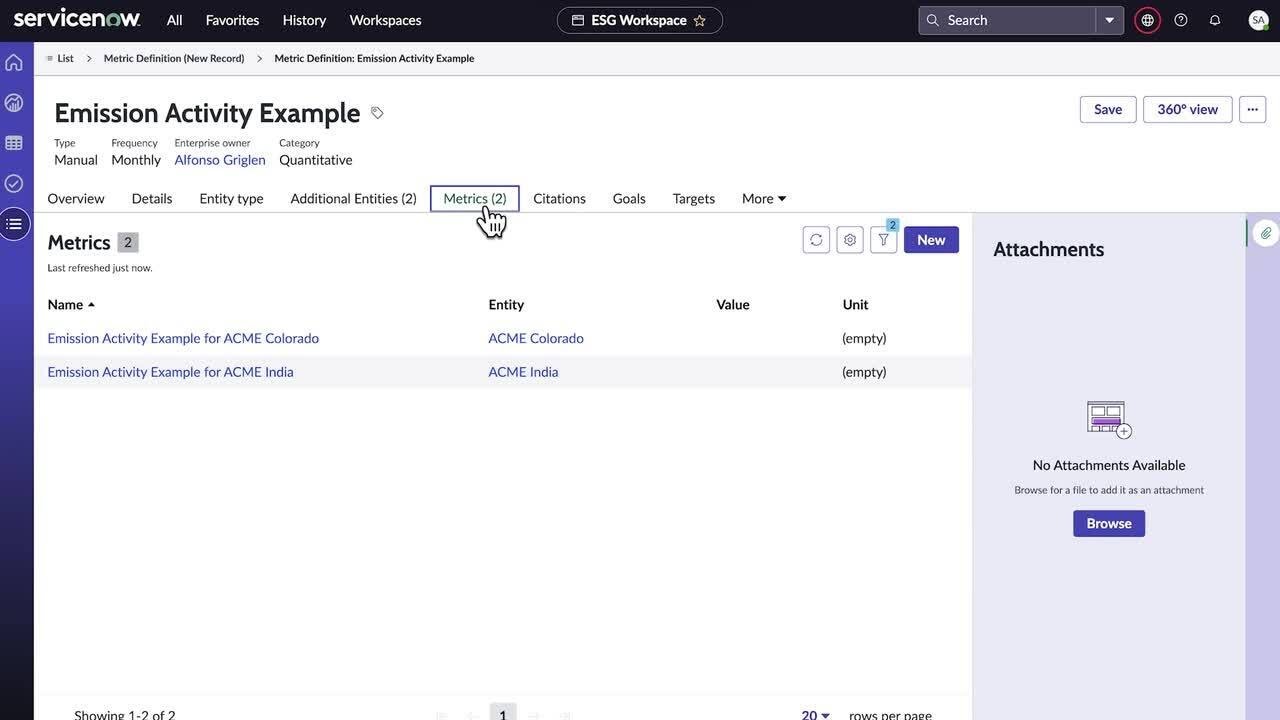Open the help question mark icon
The width and height of the screenshot is (1280, 720).
[1181, 20]
